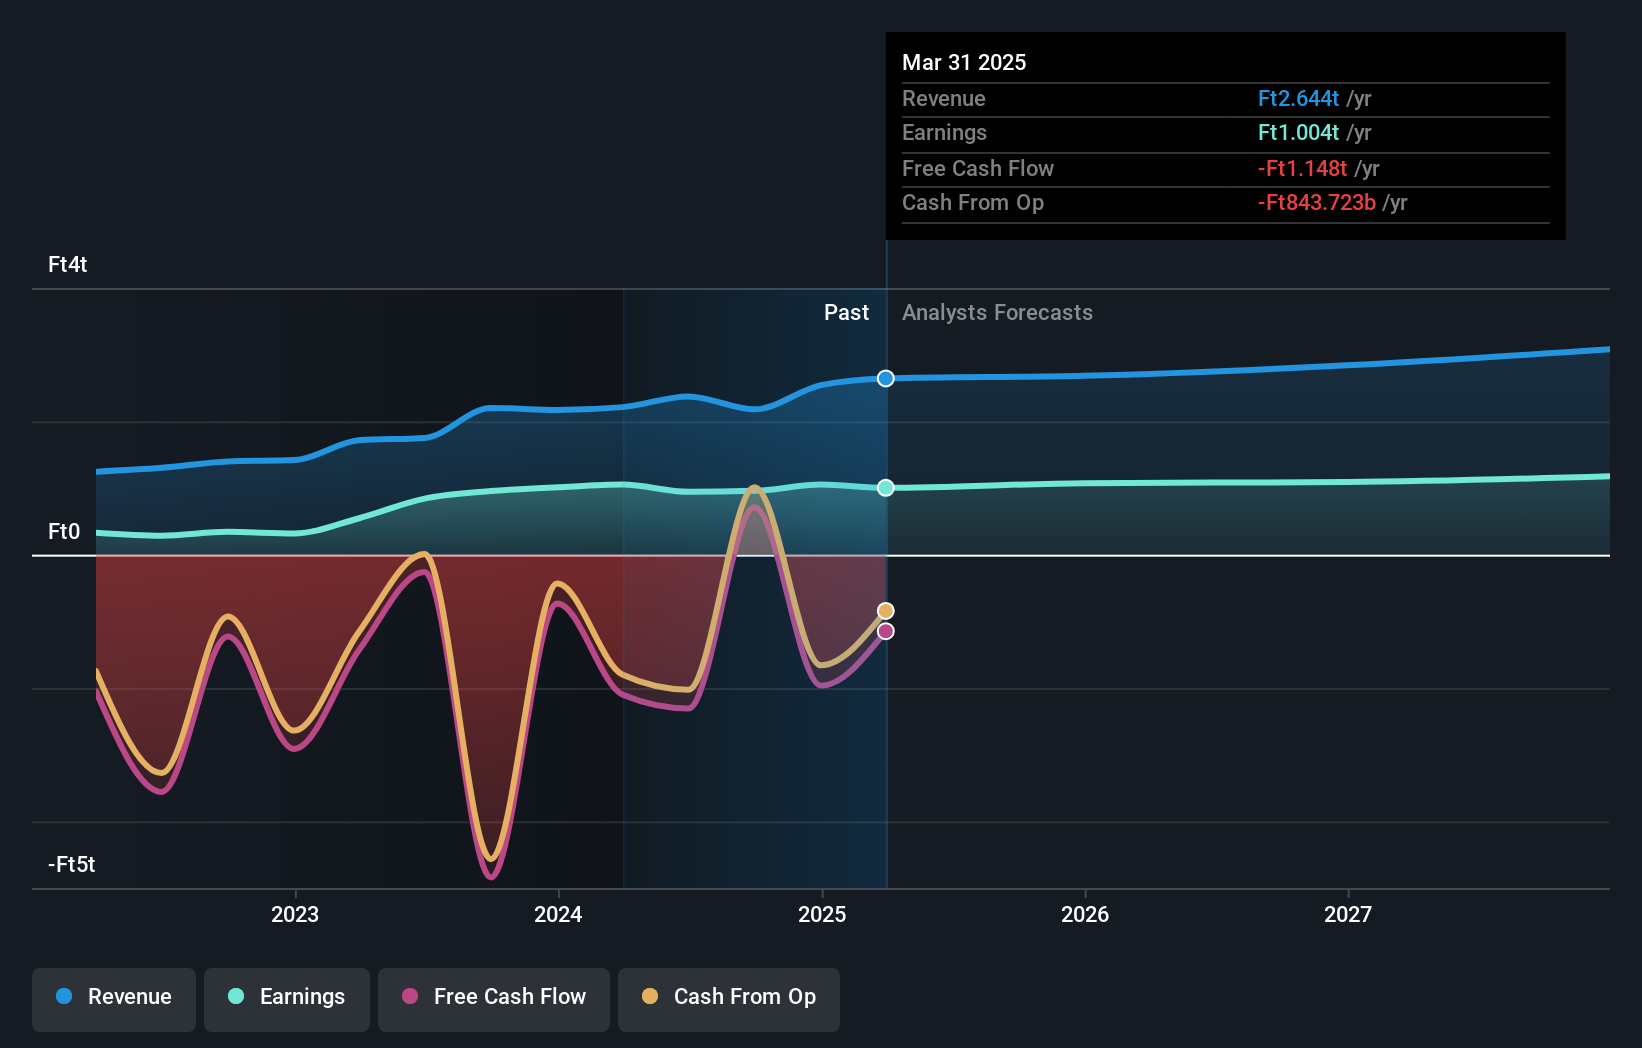
Task: Click the Mar 31 2025 tooltip date
Action: click(964, 62)
